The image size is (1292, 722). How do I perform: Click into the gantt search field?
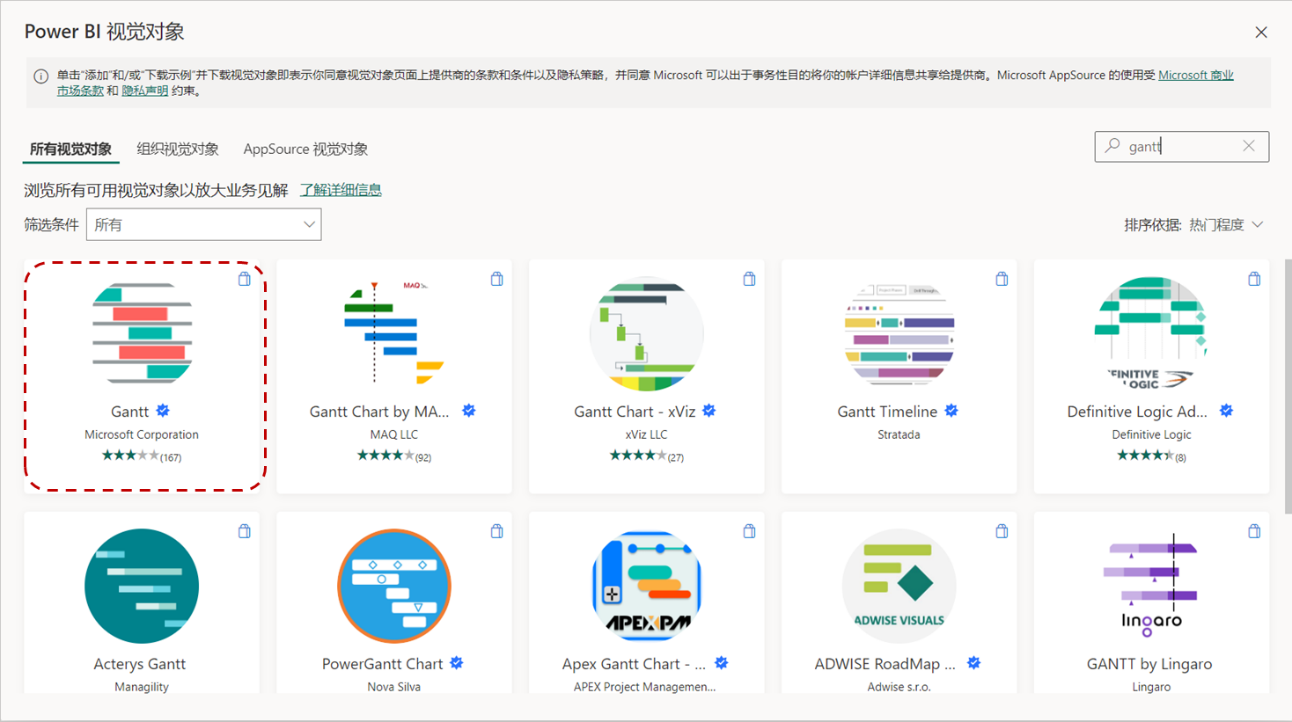point(1182,146)
